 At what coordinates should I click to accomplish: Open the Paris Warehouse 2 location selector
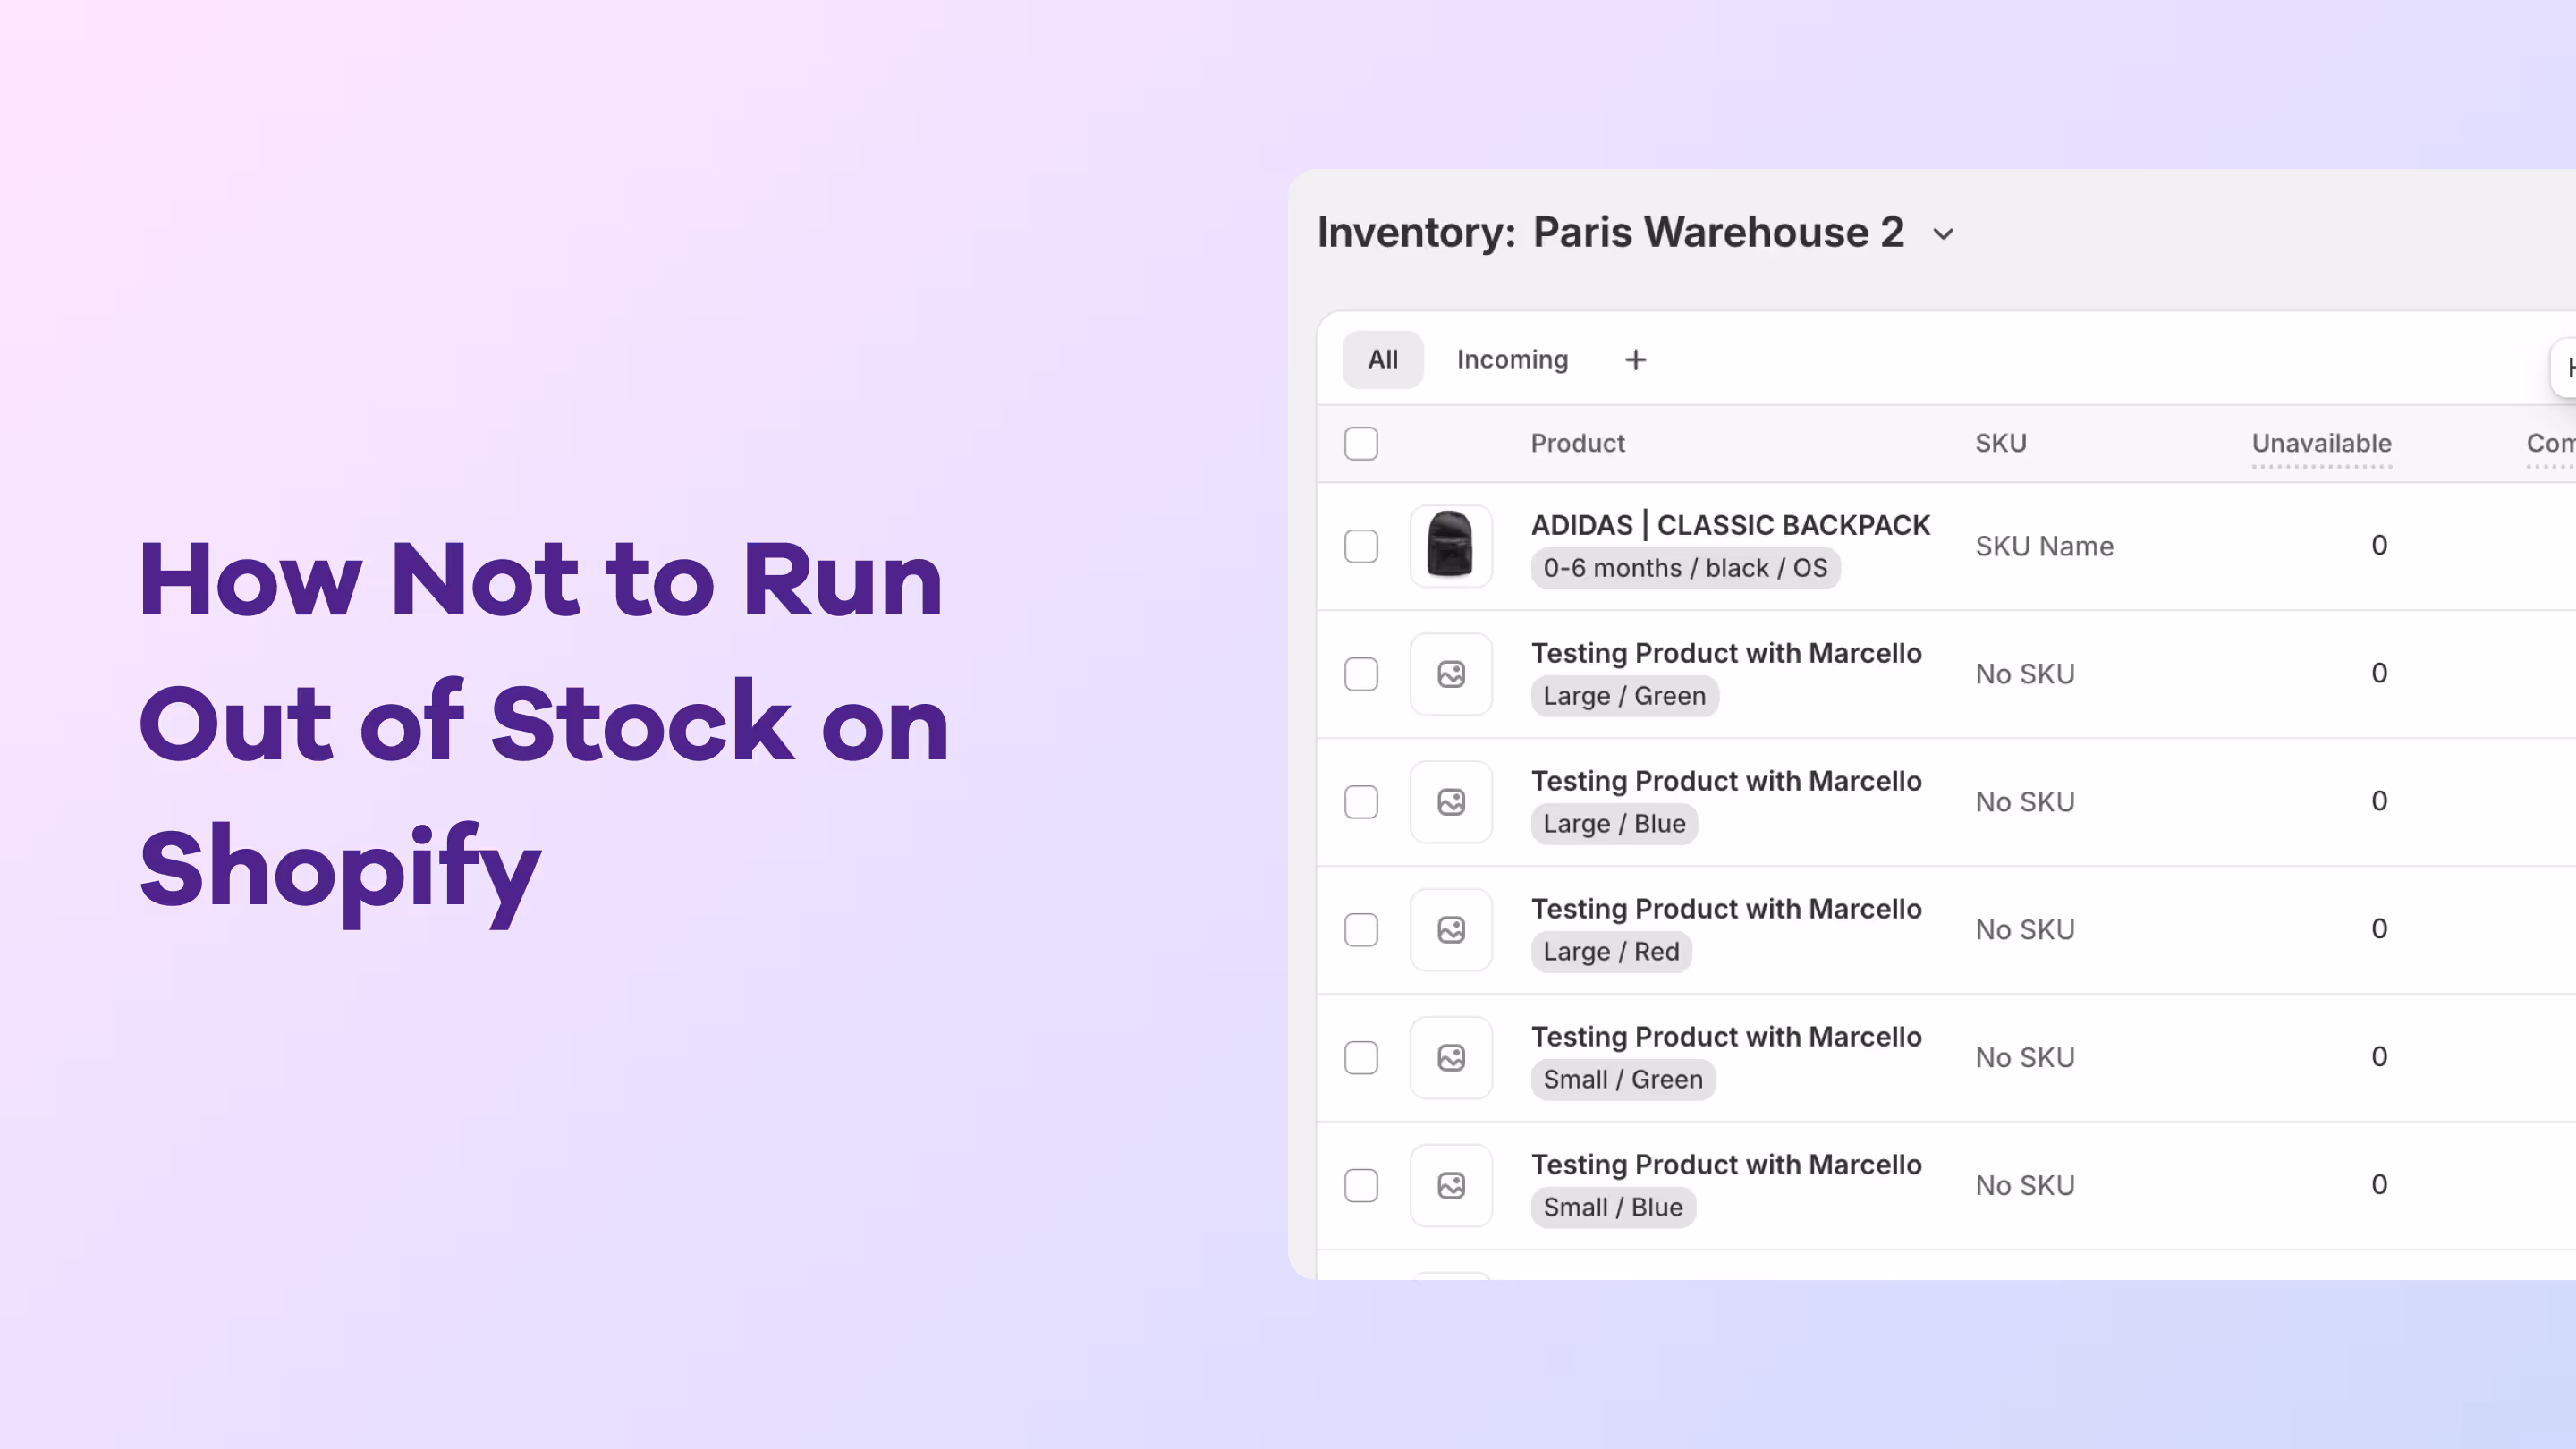pos(1718,232)
